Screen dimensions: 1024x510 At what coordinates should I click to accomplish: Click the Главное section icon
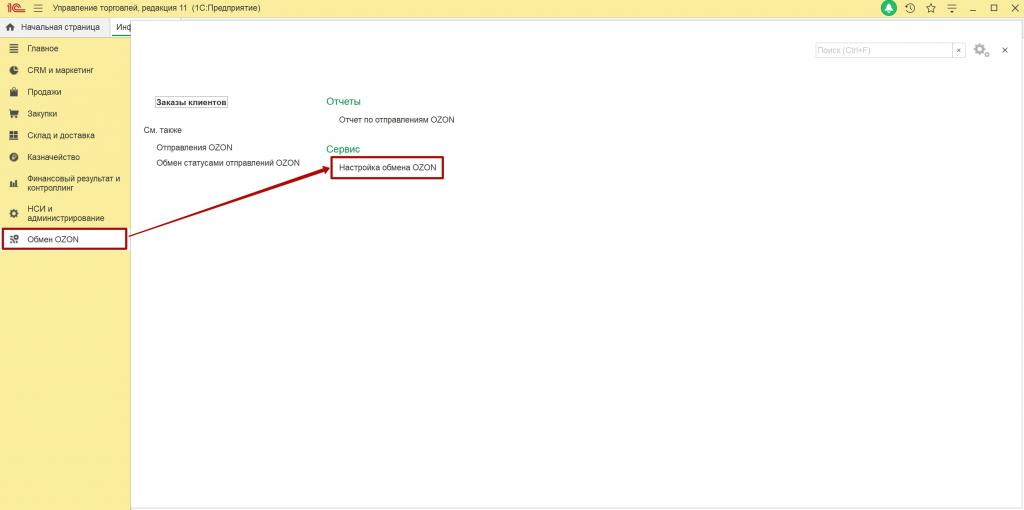coord(14,48)
